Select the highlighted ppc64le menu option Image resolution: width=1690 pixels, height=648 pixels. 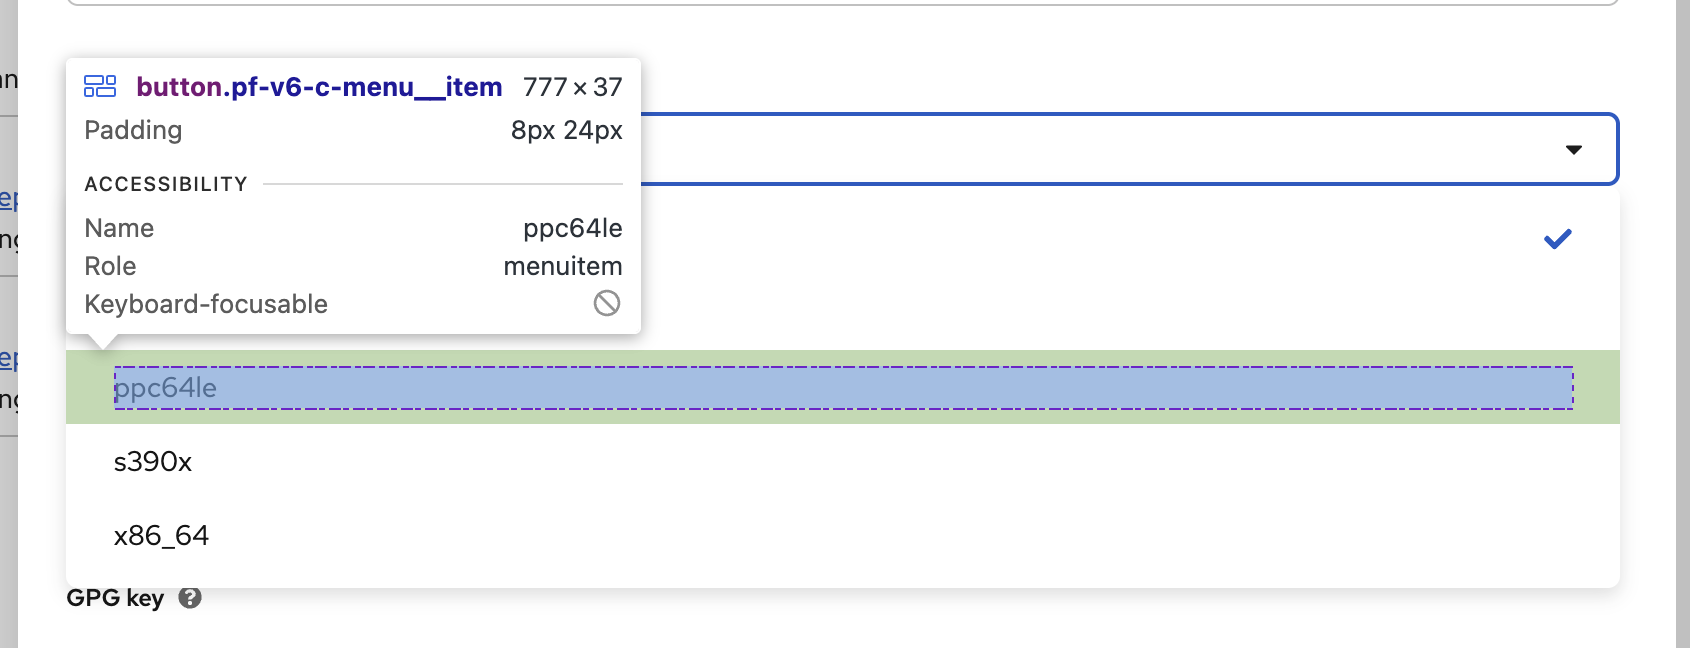tap(165, 388)
